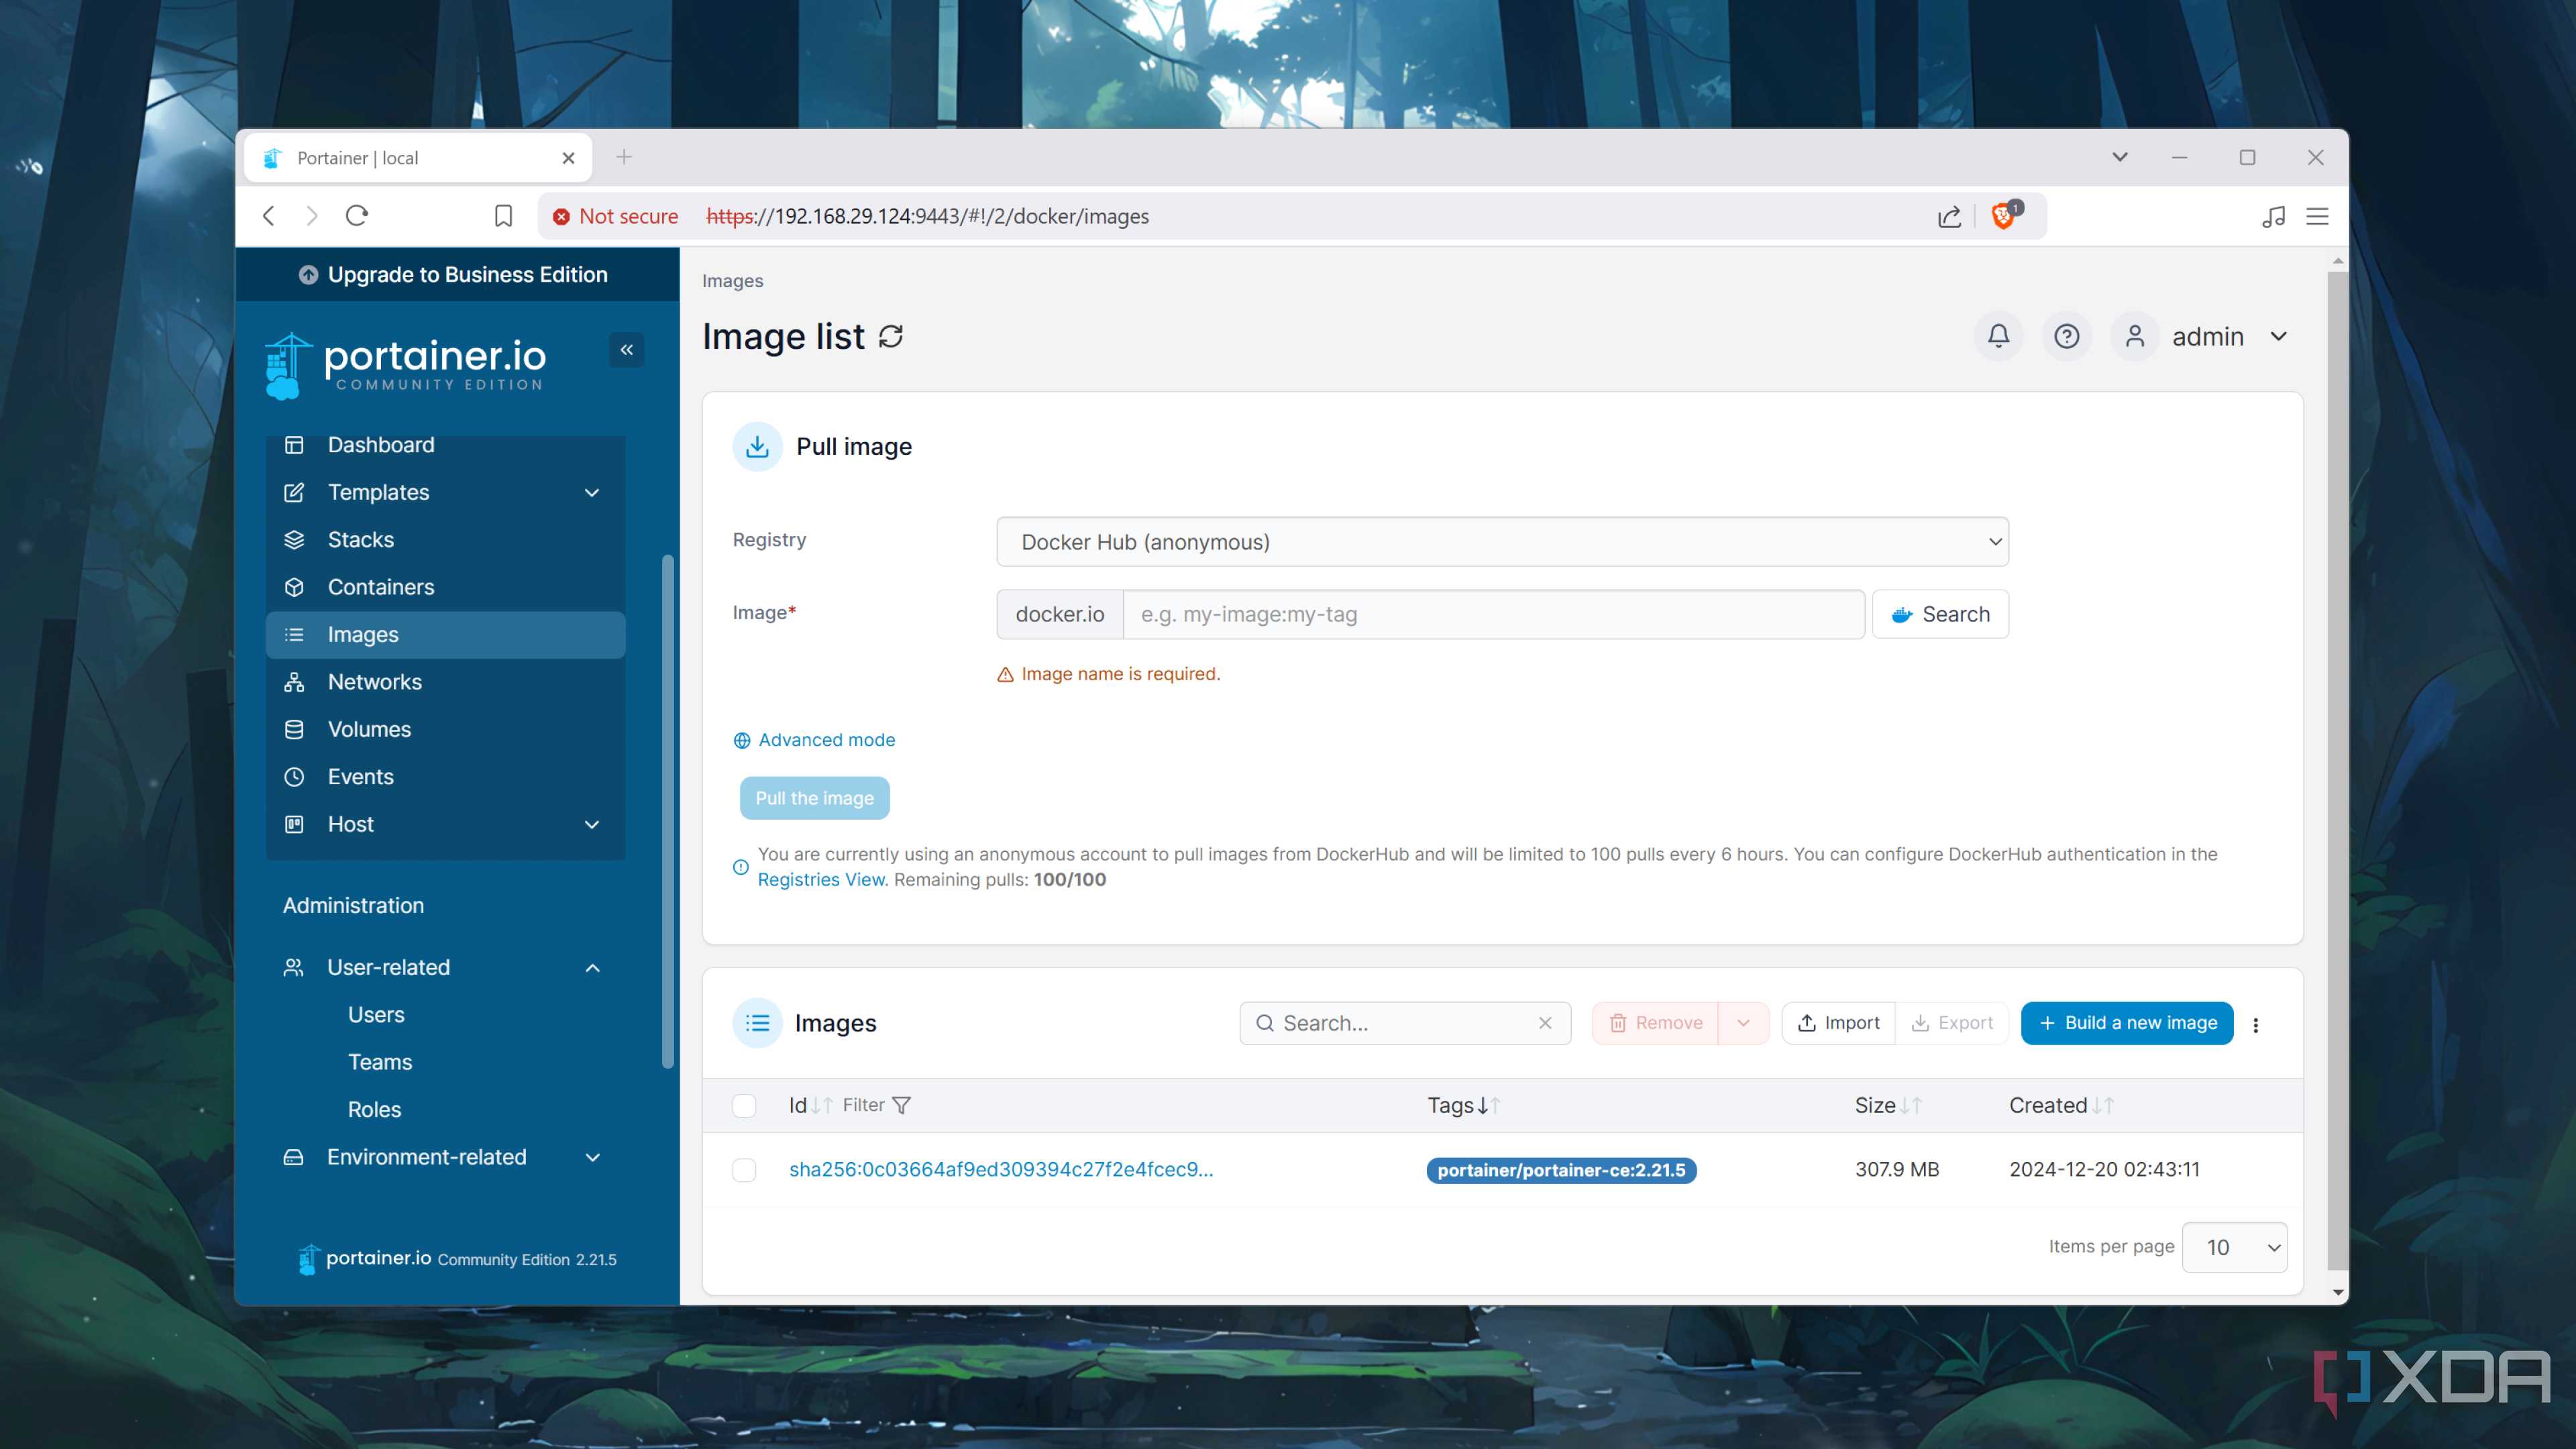Click the browser address bar URL

[x=927, y=216]
